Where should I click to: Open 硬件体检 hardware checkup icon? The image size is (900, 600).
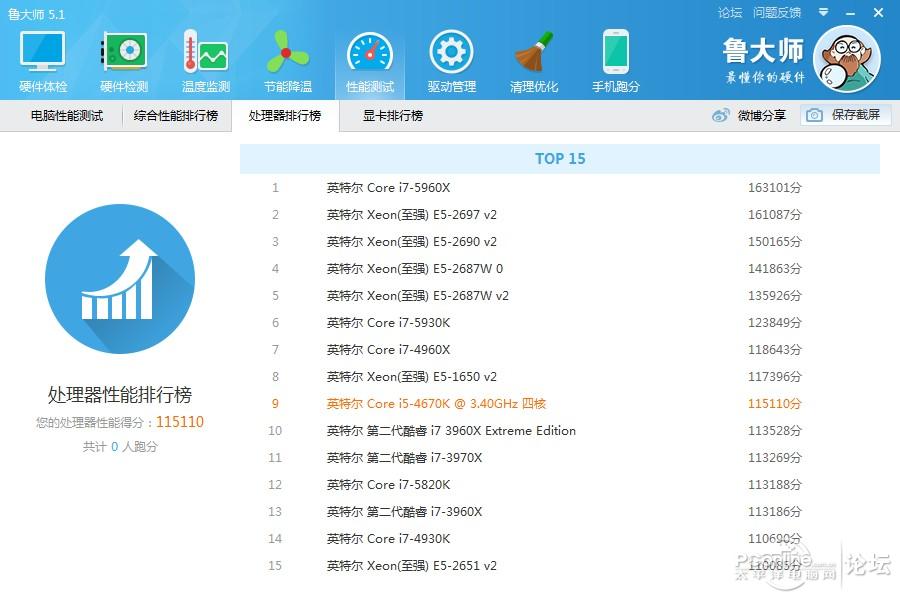pos(42,52)
